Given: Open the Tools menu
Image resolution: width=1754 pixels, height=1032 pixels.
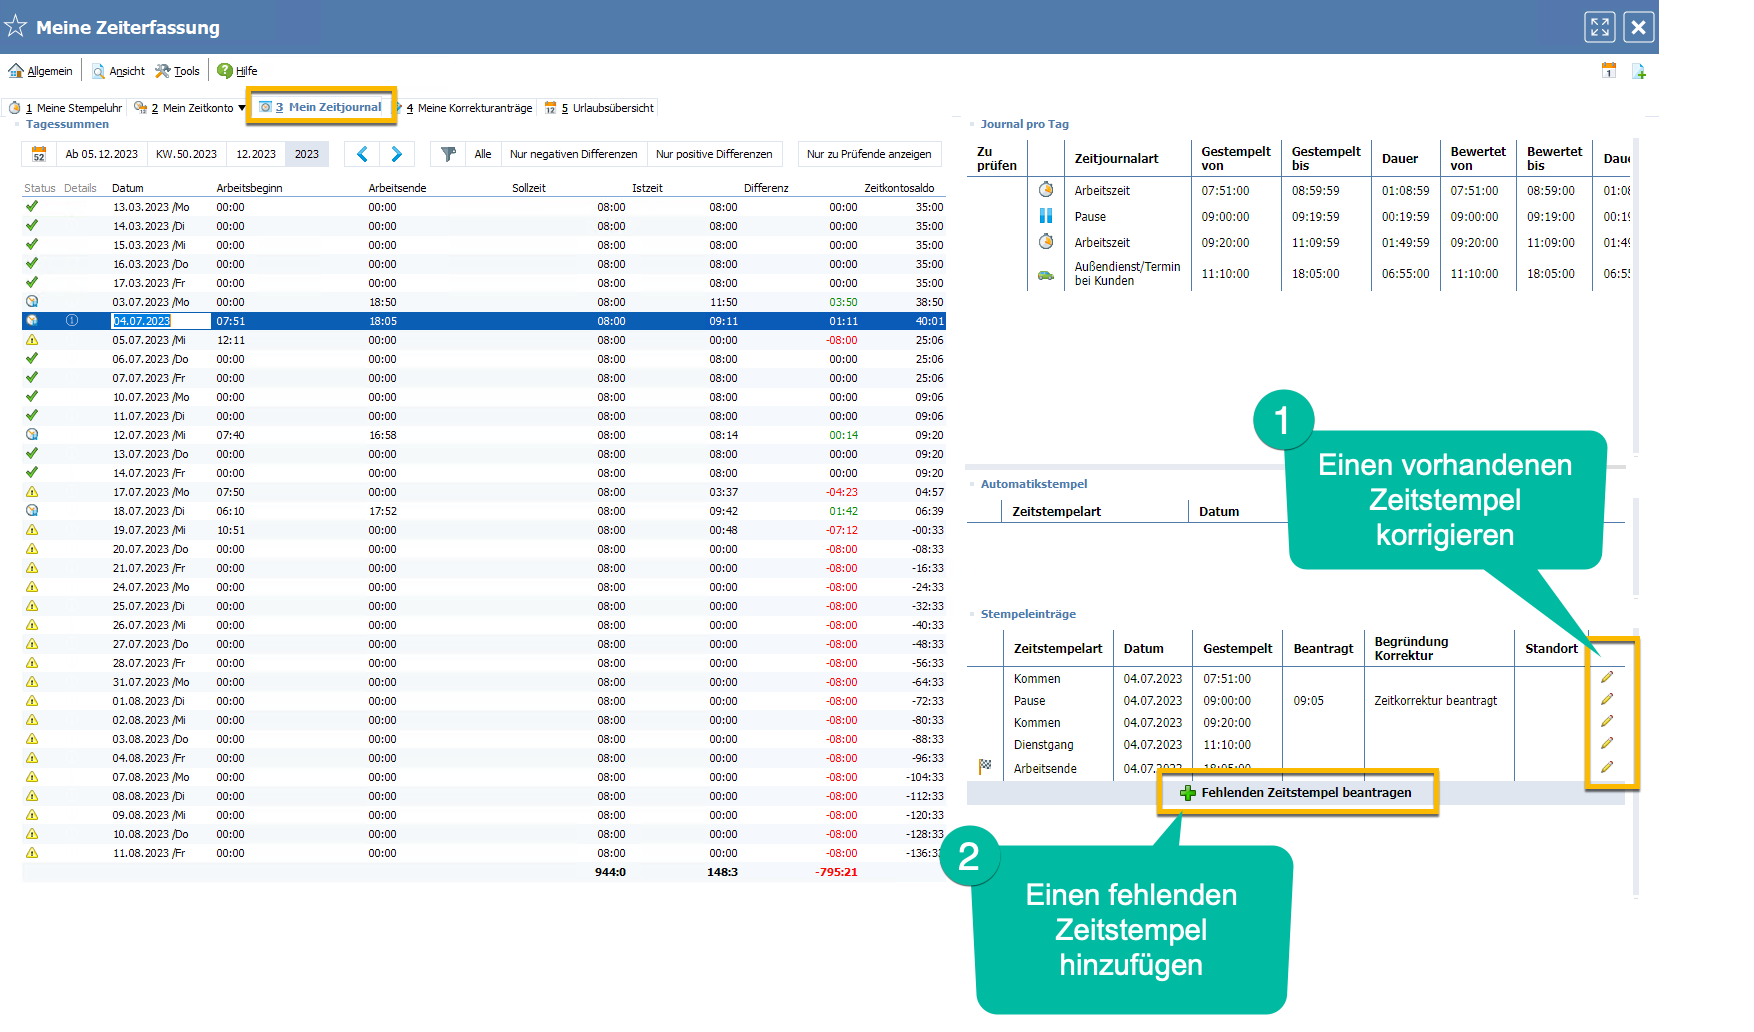Looking at the screenshot, I should tap(178, 71).
